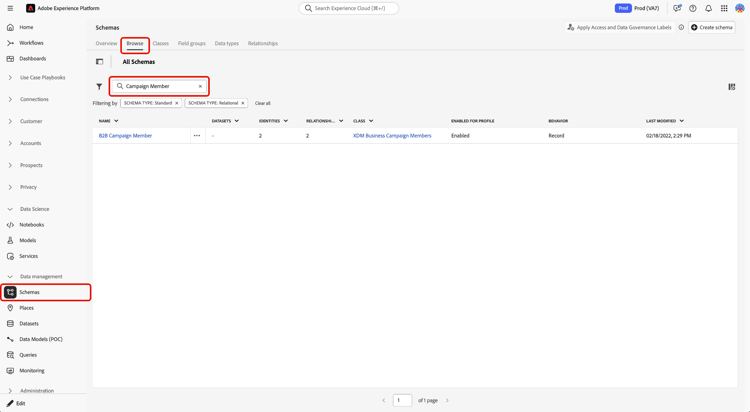Open the apps grid switcher
750x412 pixels.
click(x=724, y=8)
